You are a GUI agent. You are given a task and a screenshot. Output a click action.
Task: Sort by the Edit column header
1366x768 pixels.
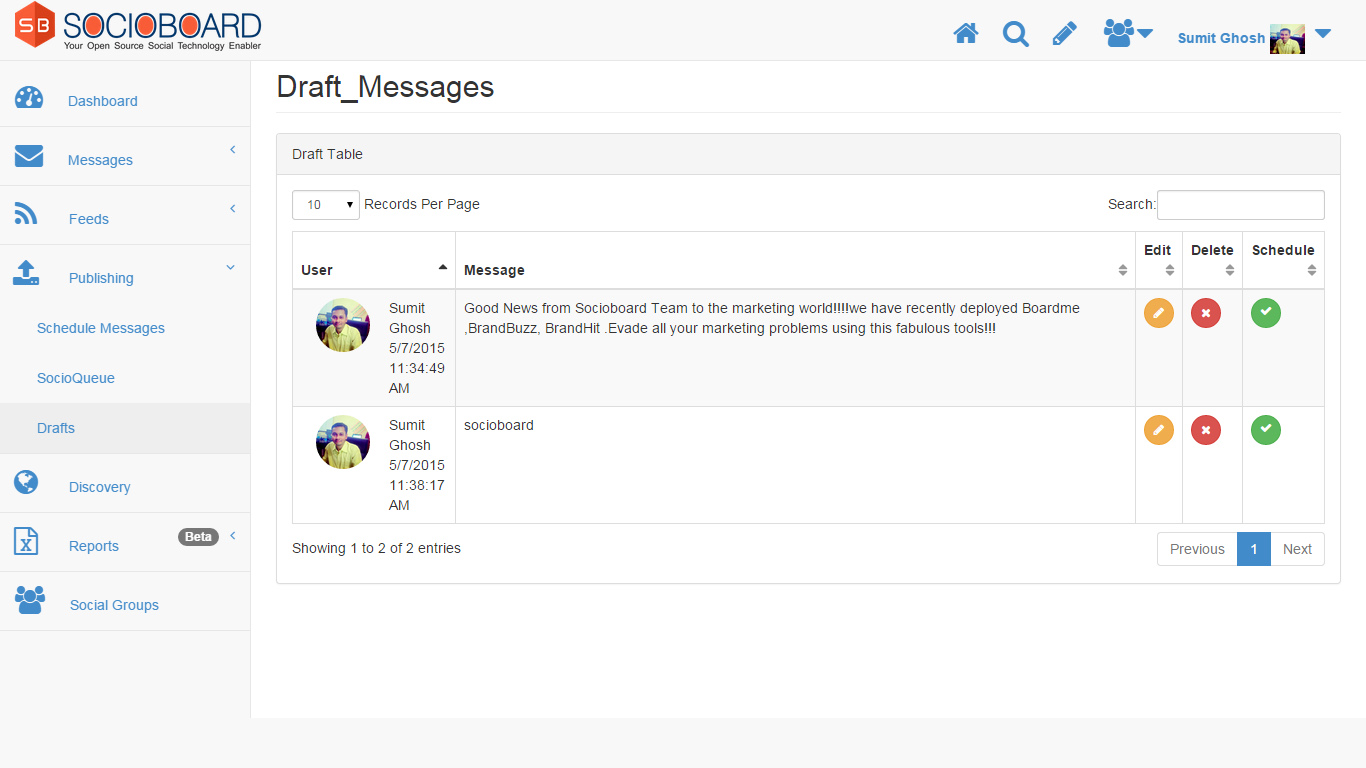coord(1158,260)
